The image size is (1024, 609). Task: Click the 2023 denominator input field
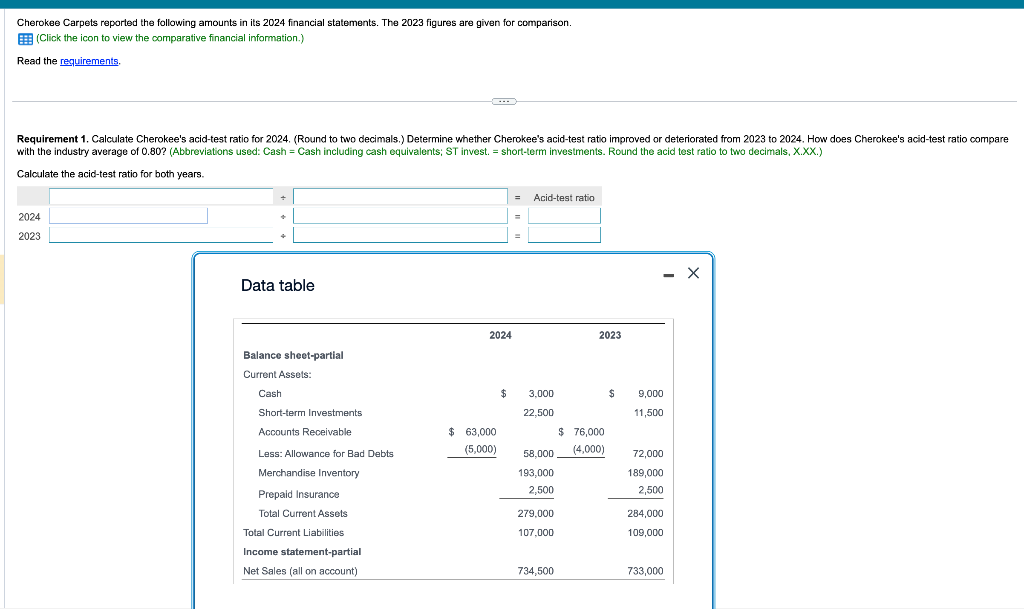tap(400, 235)
